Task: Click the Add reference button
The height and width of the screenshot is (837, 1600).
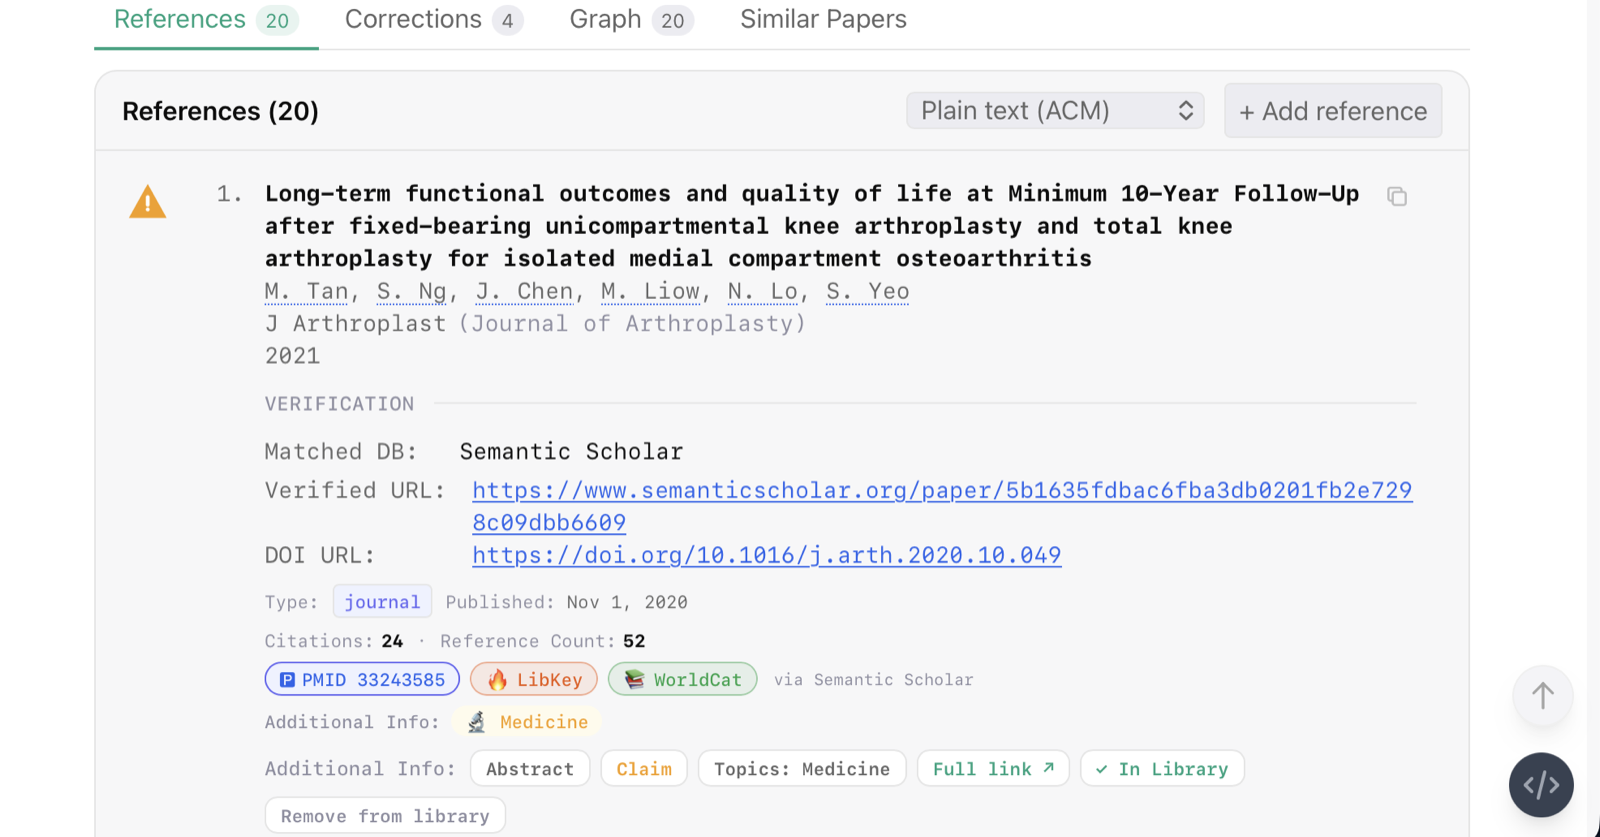Action: pyautogui.click(x=1333, y=111)
